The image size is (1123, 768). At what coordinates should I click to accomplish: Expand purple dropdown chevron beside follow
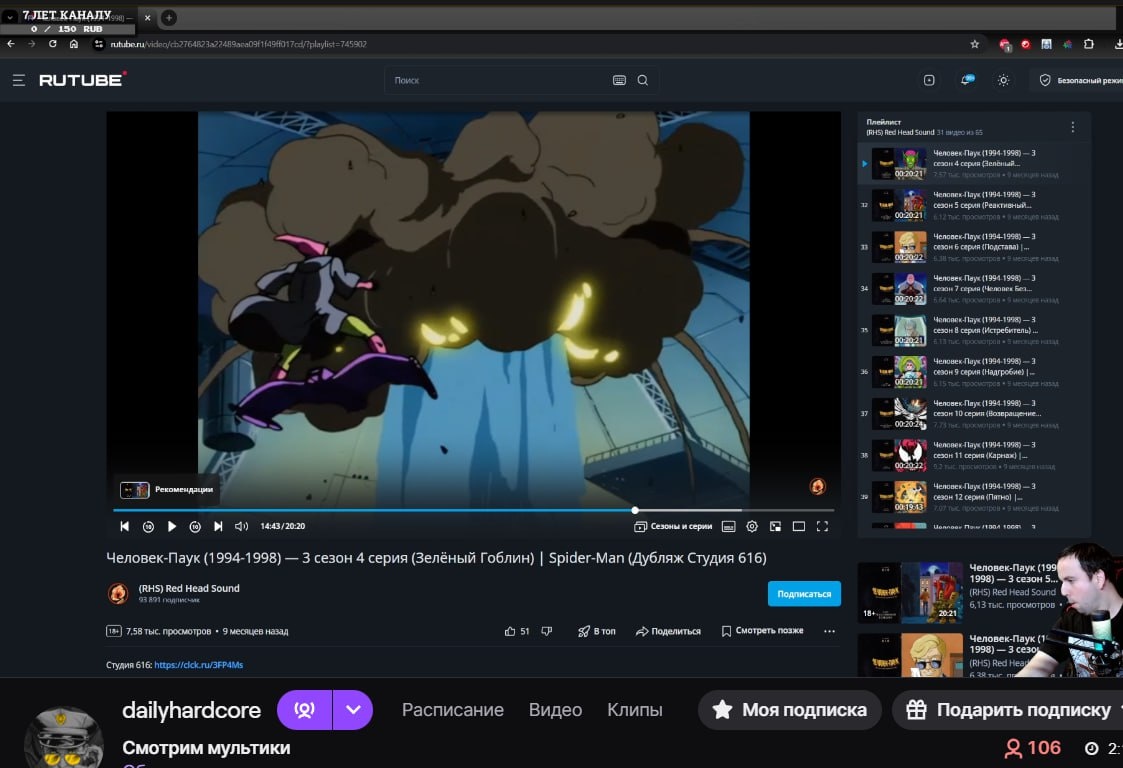pyautogui.click(x=353, y=710)
